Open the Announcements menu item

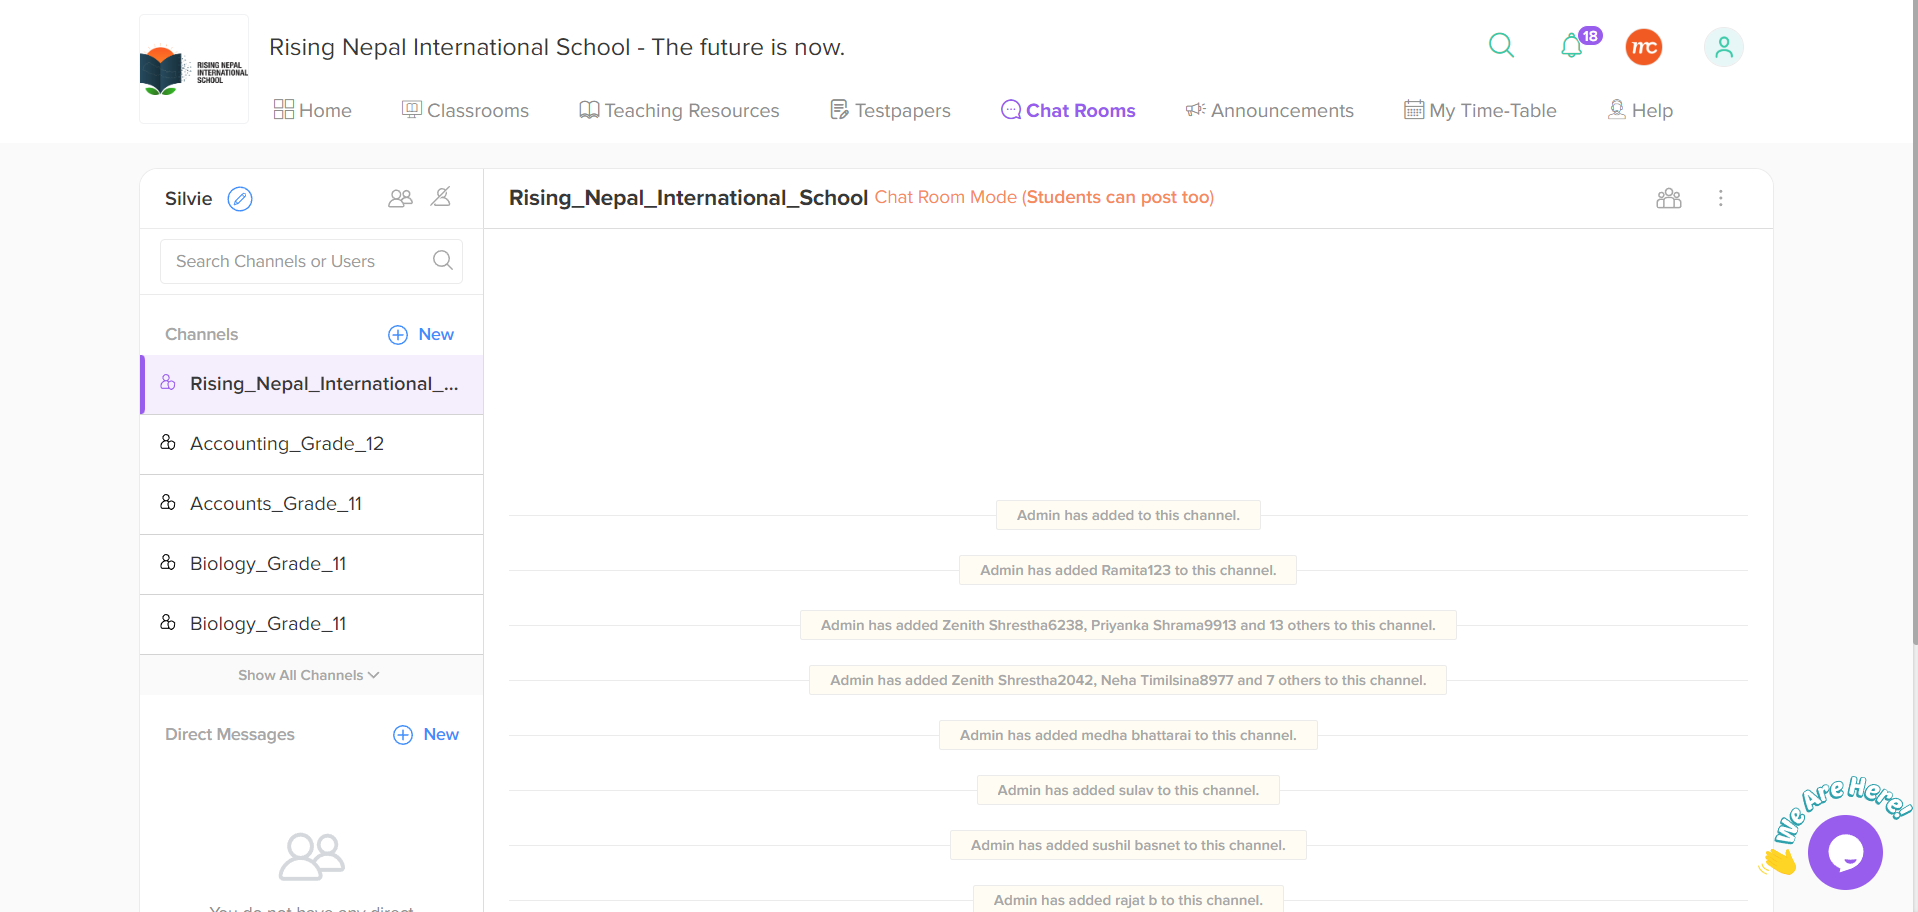[1269, 110]
